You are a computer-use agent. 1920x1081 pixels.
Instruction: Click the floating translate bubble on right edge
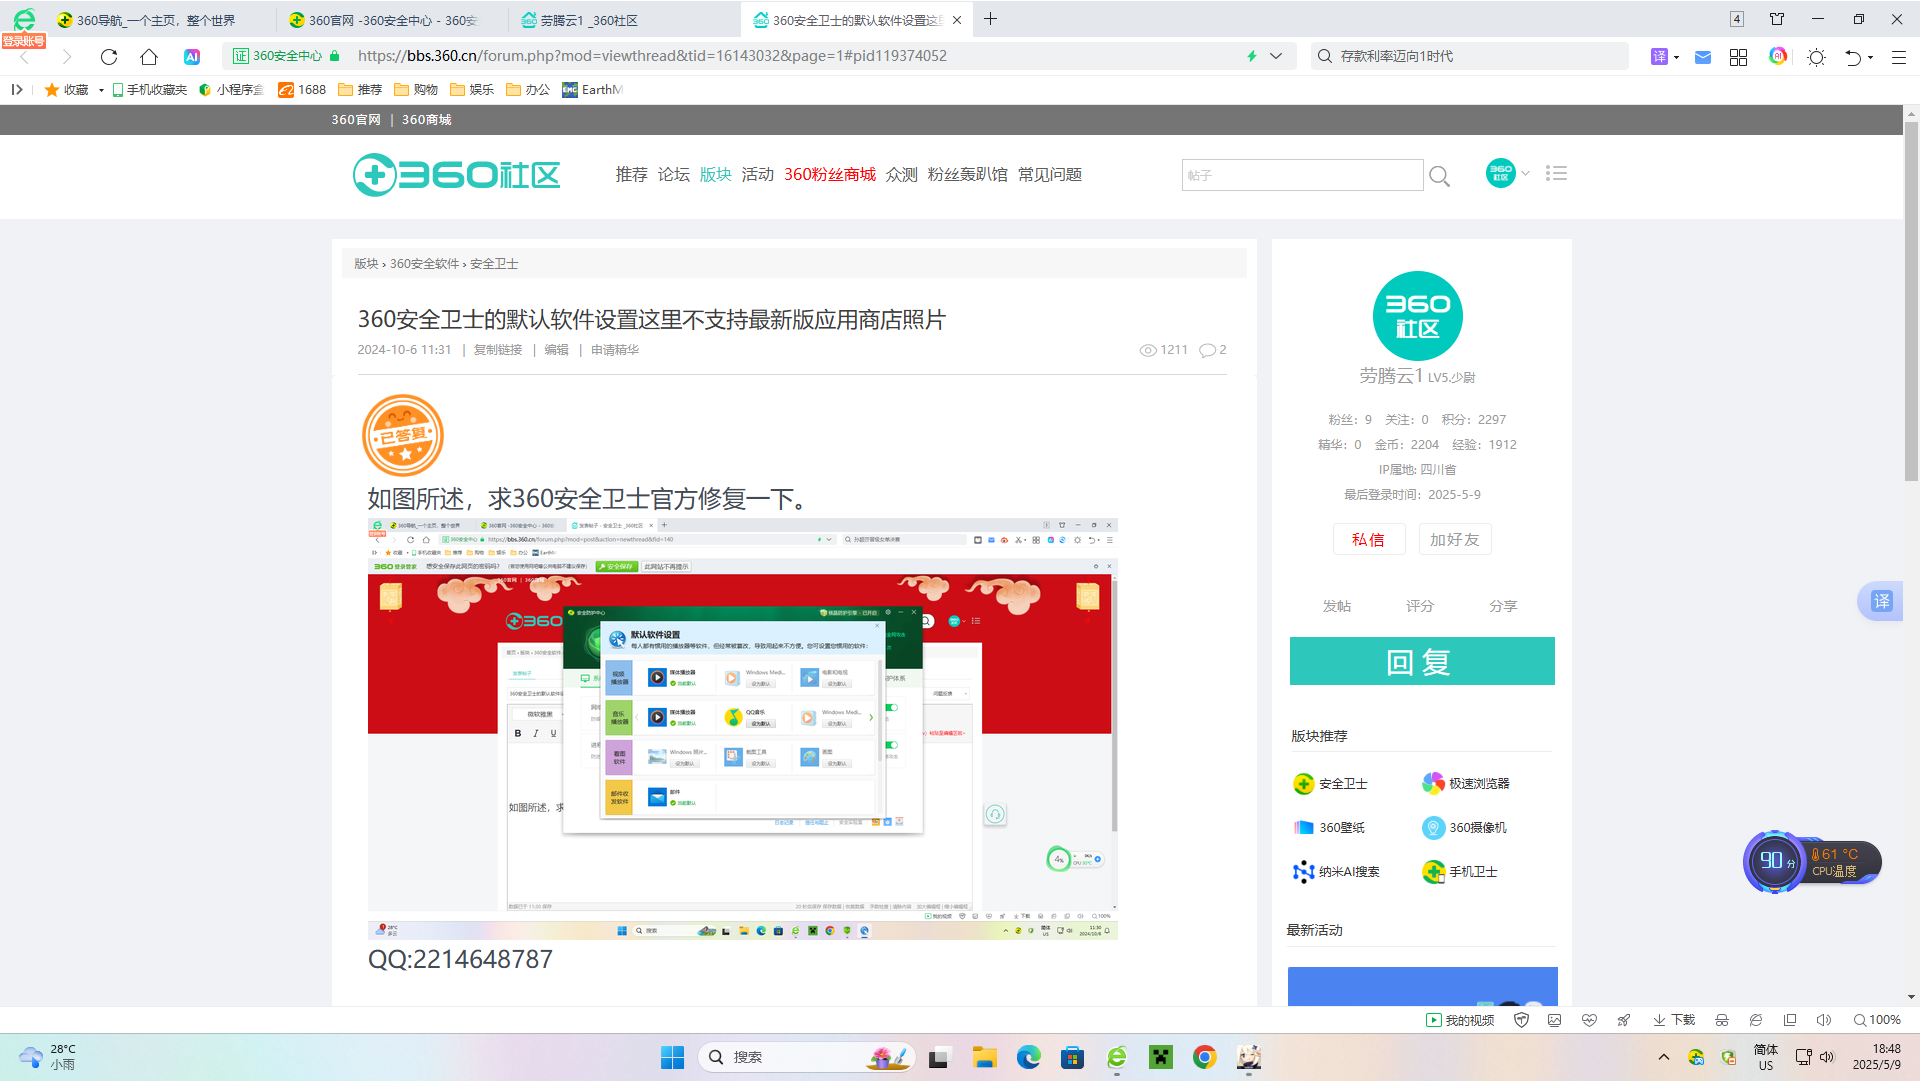click(1882, 601)
